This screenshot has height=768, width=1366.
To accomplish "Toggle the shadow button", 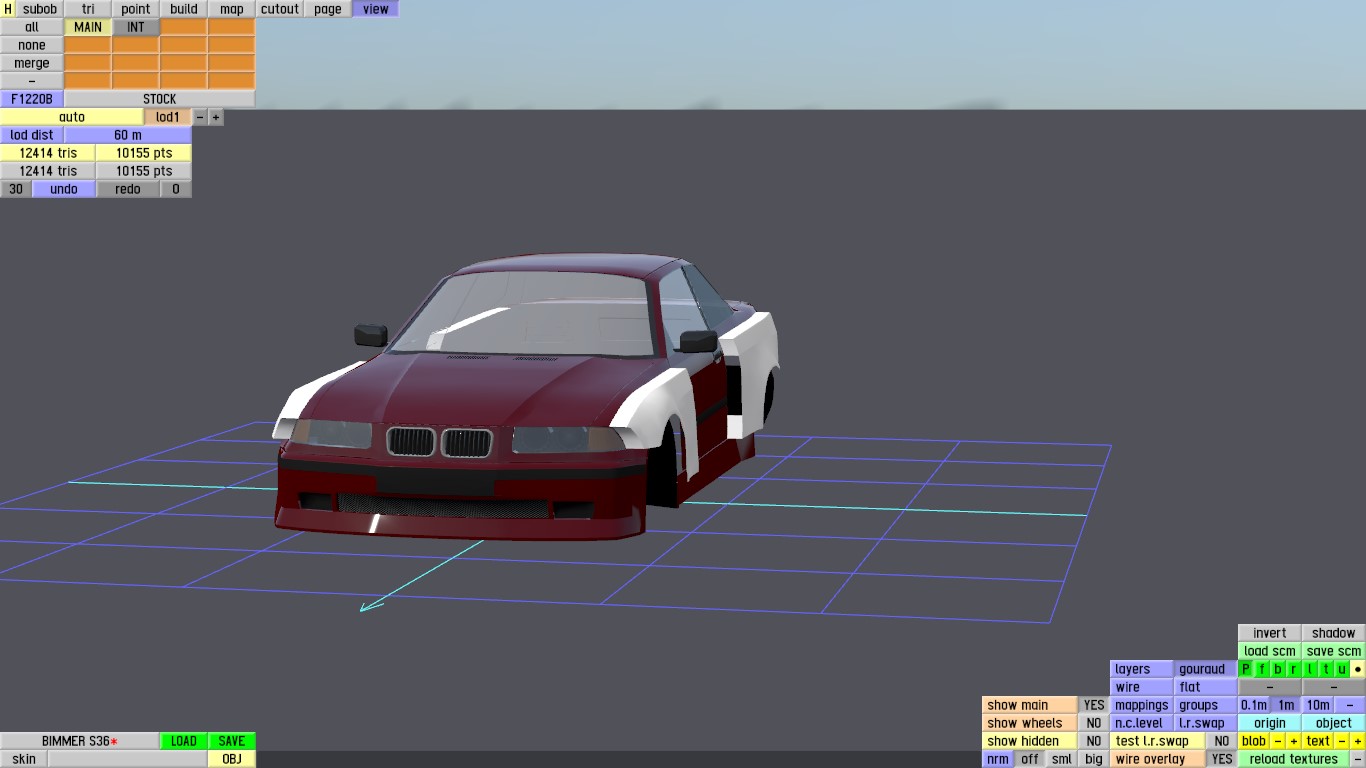I will pos(1334,633).
